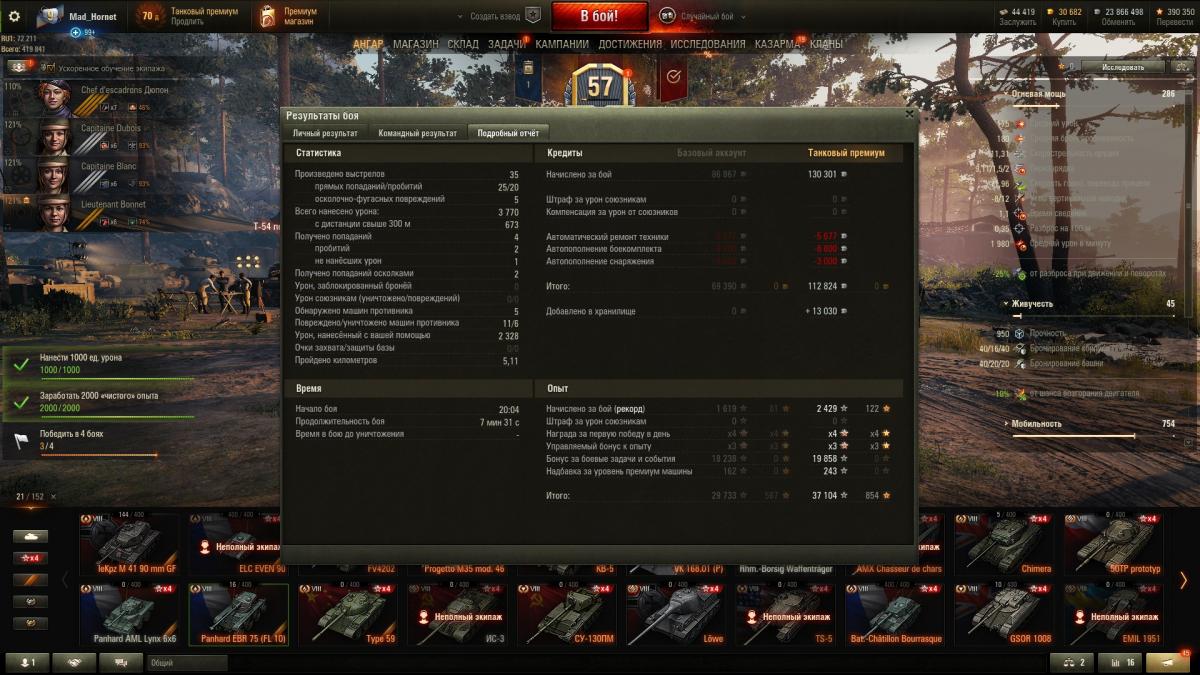Click the Исследовать button
The image size is (1200, 675).
(x=1123, y=67)
